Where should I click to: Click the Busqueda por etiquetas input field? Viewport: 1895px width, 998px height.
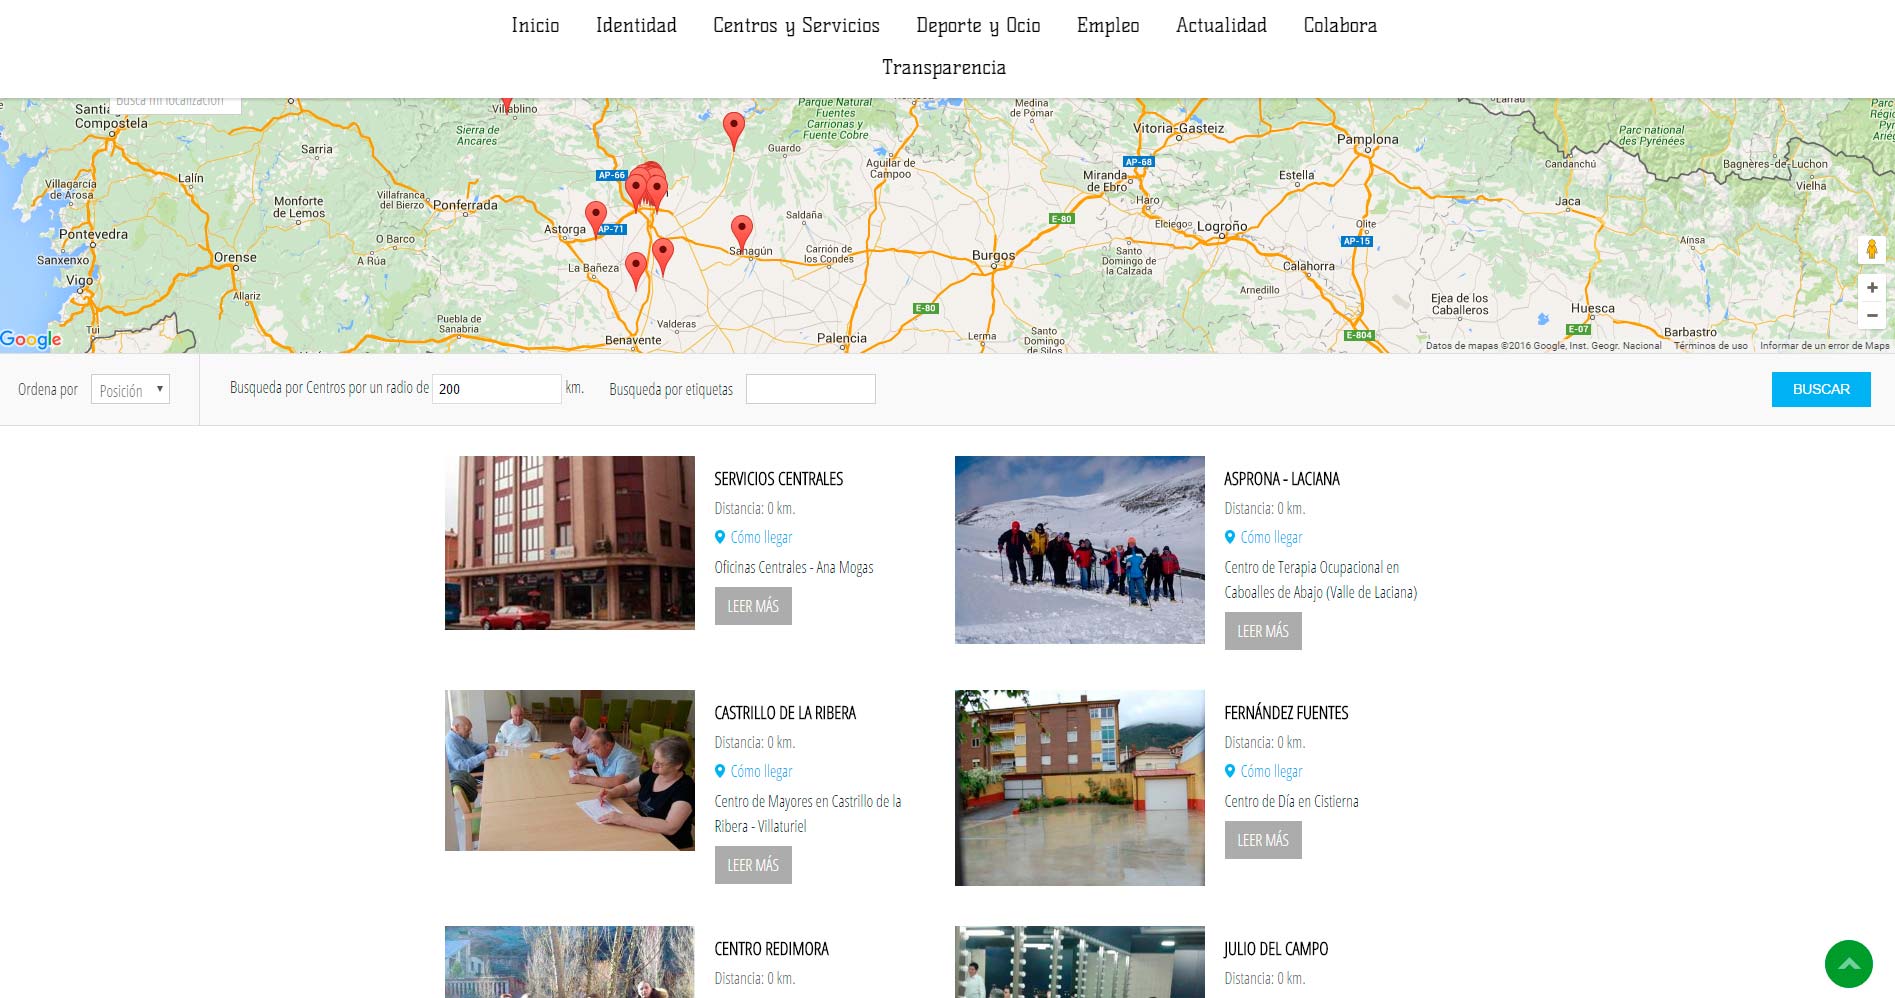(x=811, y=389)
